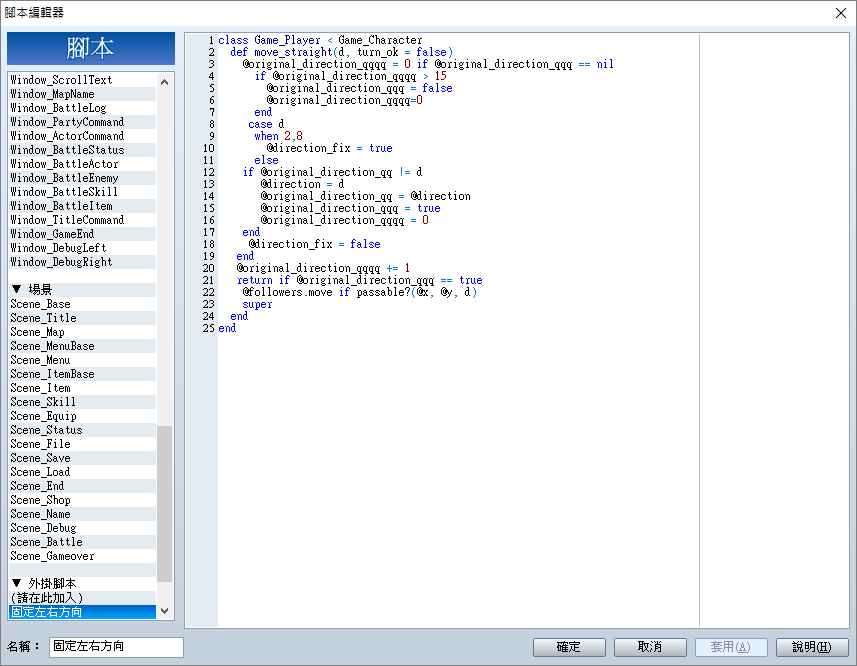Select Window_BattleStatus script
The width and height of the screenshot is (857, 666).
tap(83, 150)
